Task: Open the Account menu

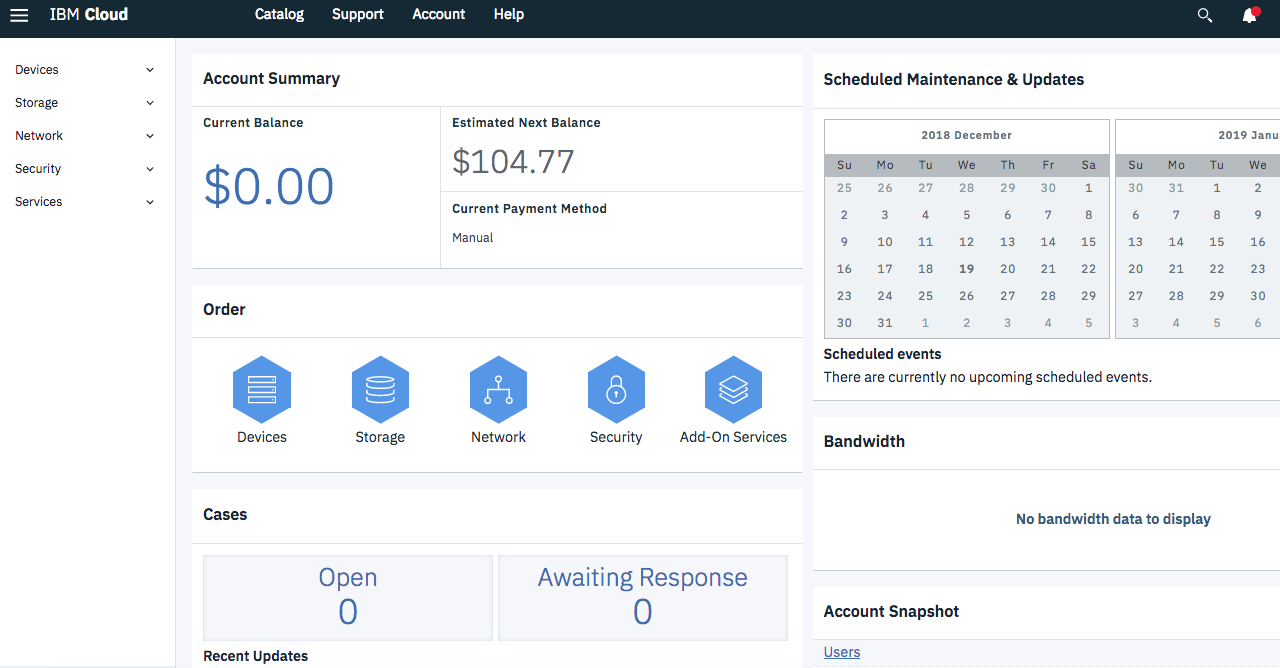Action: tap(438, 14)
